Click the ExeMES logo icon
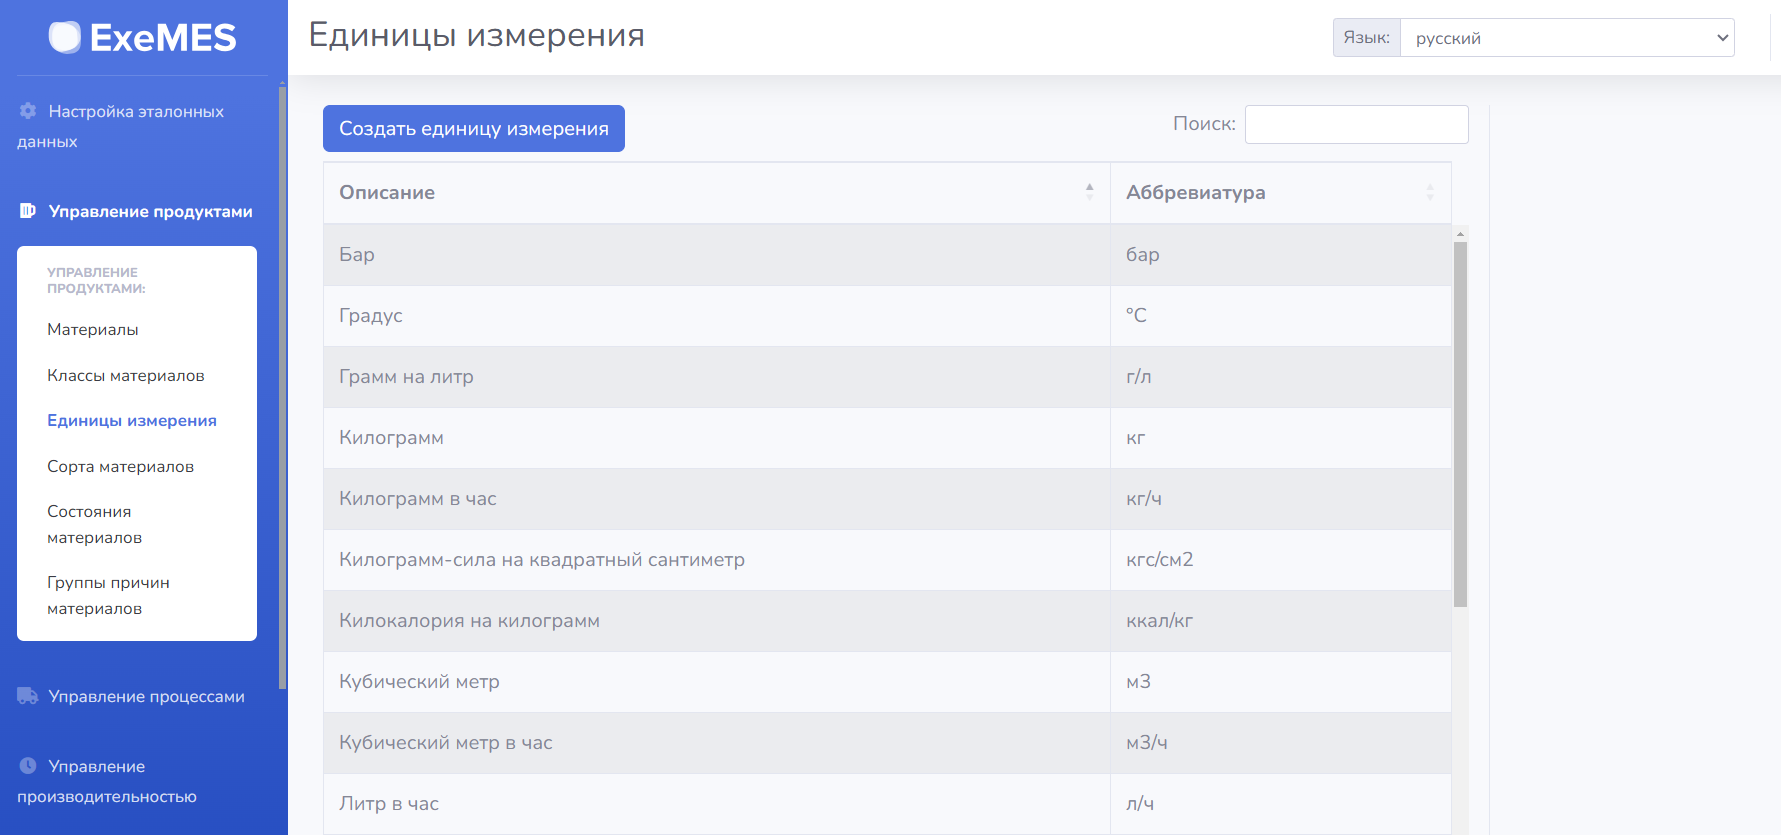The image size is (1781, 835). 65,38
